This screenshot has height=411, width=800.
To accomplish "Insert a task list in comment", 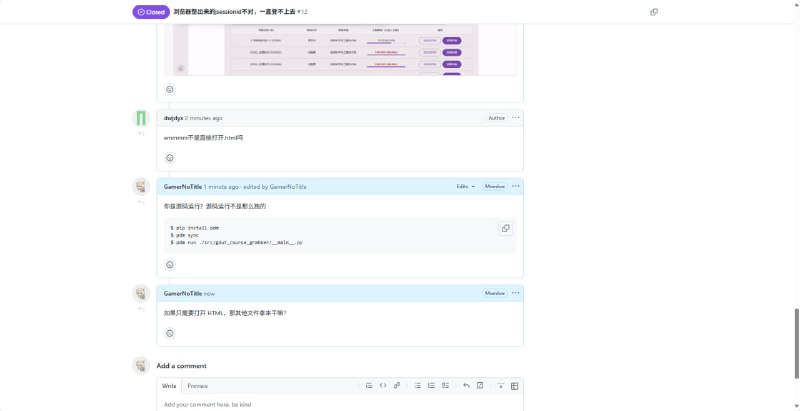I will pos(446,385).
